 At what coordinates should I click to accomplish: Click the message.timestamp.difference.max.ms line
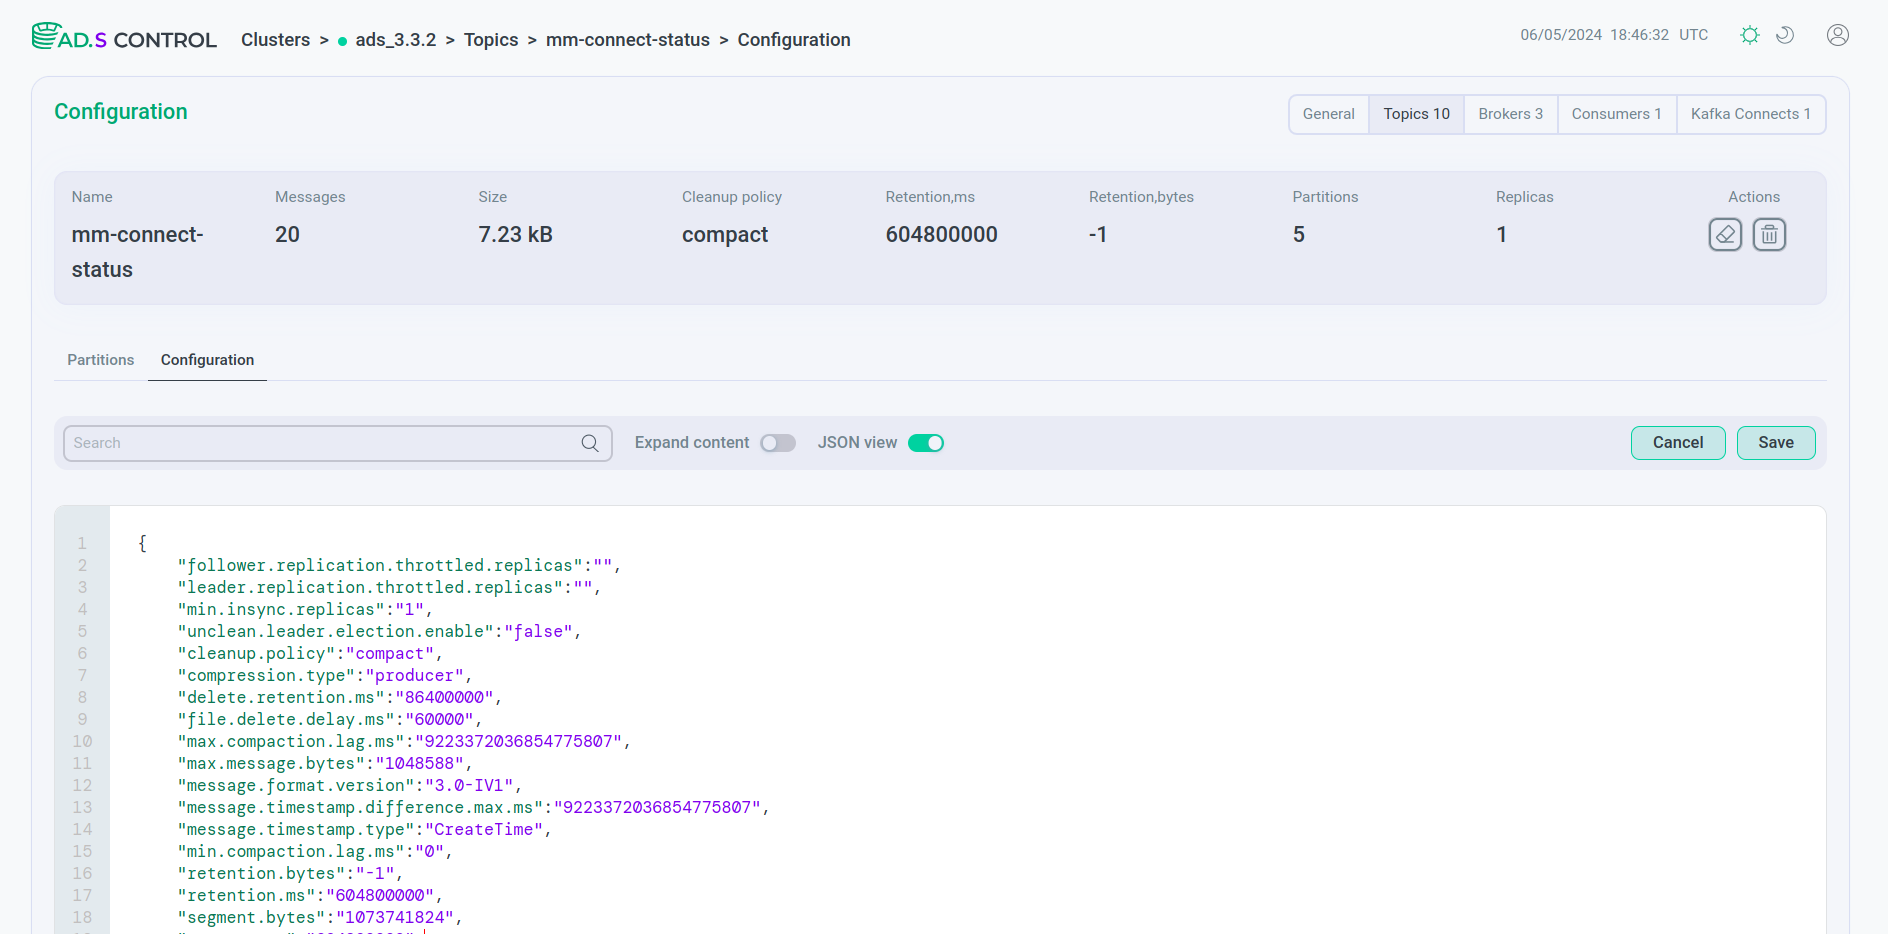point(473,807)
